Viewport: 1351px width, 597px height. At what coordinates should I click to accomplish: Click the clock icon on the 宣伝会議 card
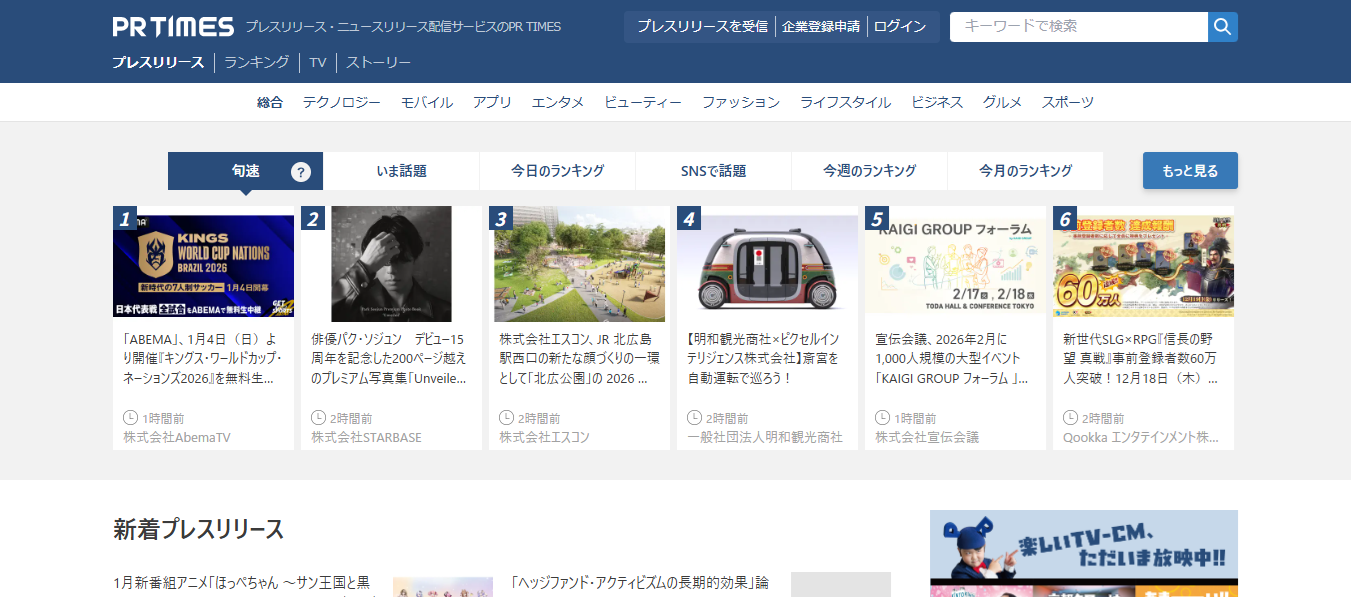[x=882, y=418]
